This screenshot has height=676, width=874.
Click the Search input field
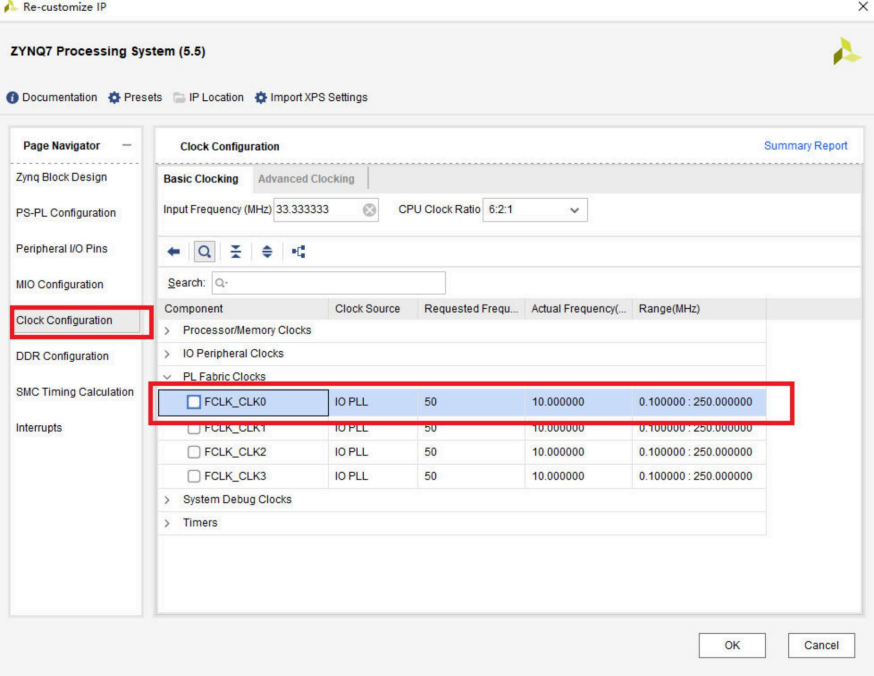pos(330,283)
